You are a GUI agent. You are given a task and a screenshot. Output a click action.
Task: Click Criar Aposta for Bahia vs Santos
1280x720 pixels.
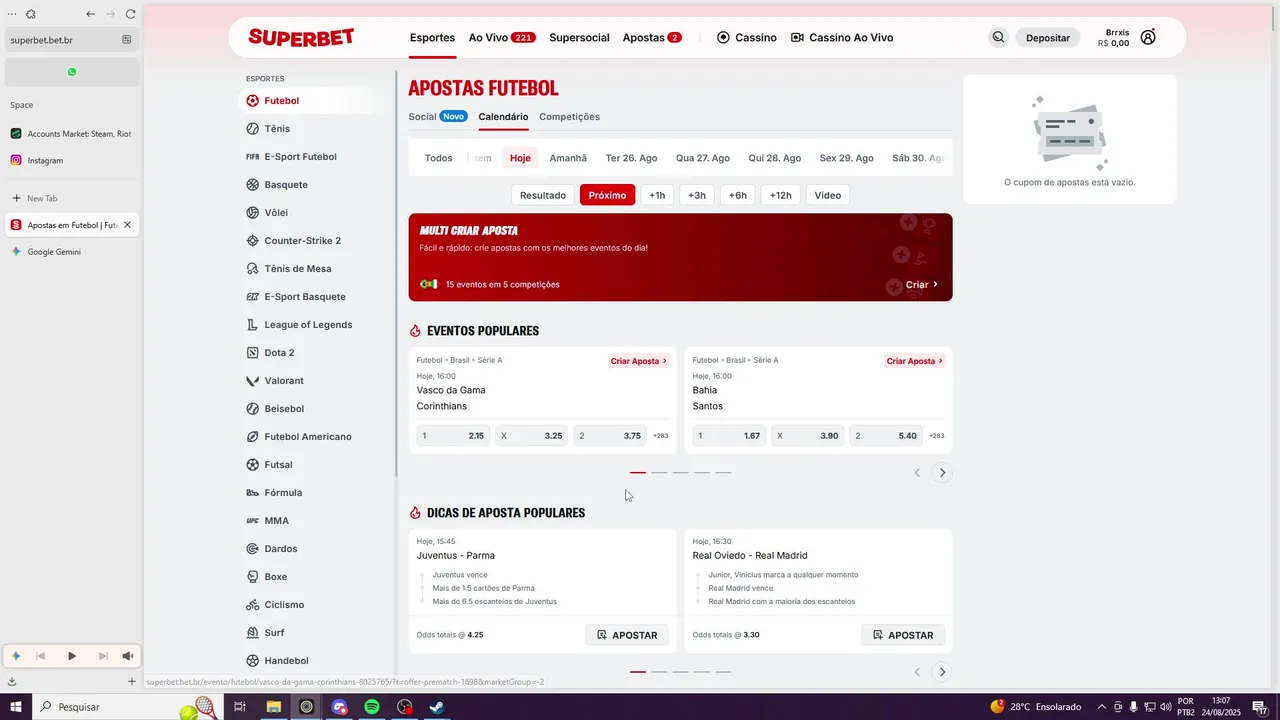coord(914,361)
